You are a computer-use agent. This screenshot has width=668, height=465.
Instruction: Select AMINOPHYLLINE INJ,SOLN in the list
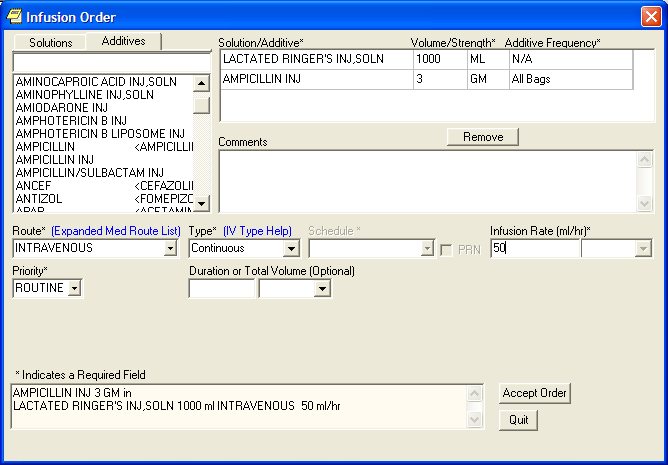(x=103, y=95)
